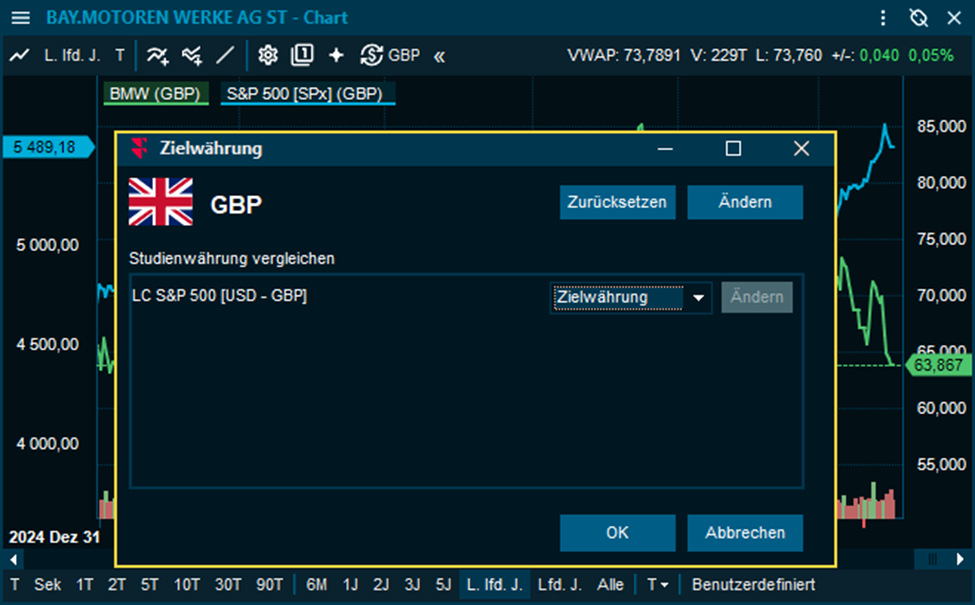Confirm the dialog with OK

[x=617, y=533]
